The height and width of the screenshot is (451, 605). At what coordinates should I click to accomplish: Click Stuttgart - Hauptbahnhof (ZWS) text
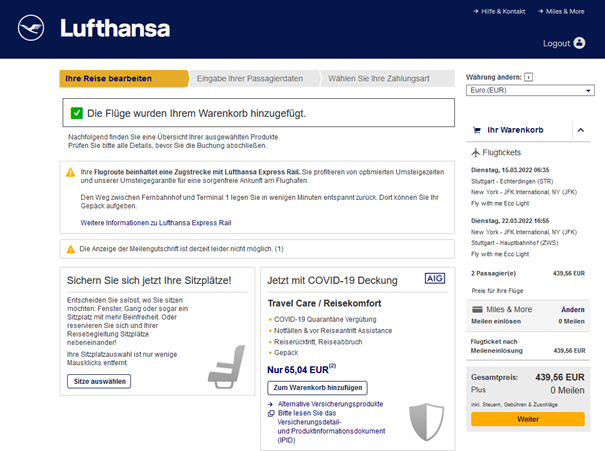tap(514, 243)
